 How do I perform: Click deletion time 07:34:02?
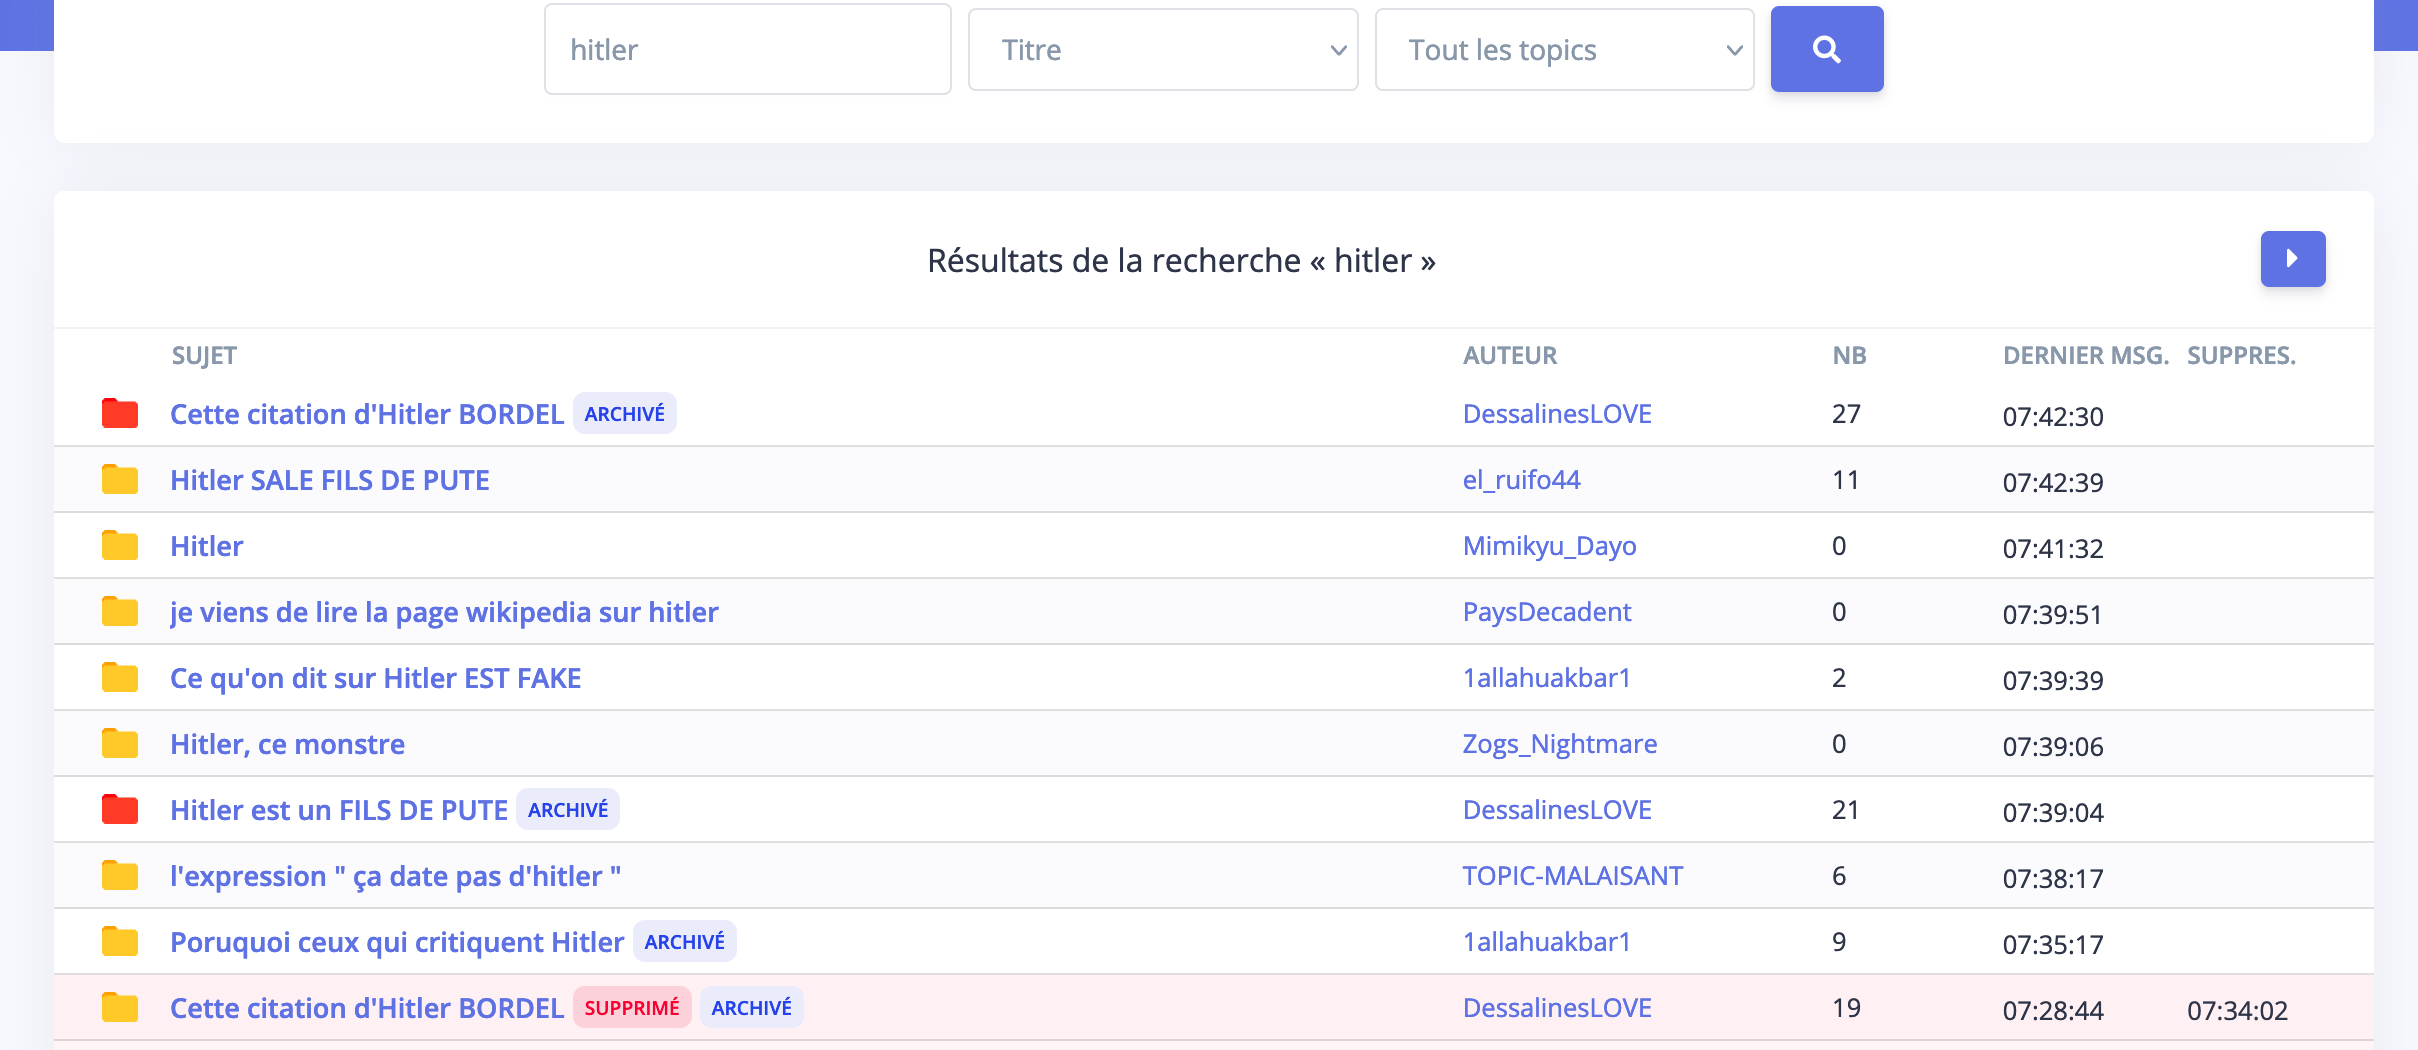pyautogui.click(x=2237, y=1011)
